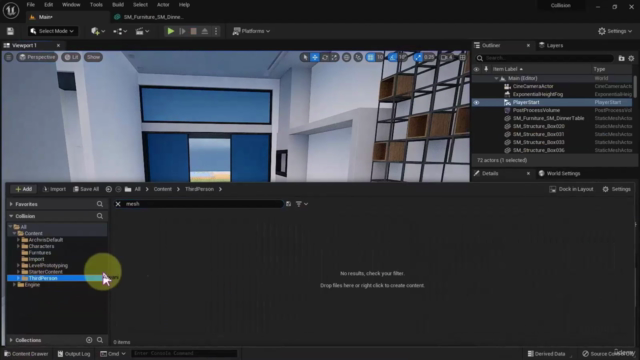Save the search as collection icon
The width and height of the screenshot is (640, 360).
click(x=289, y=204)
